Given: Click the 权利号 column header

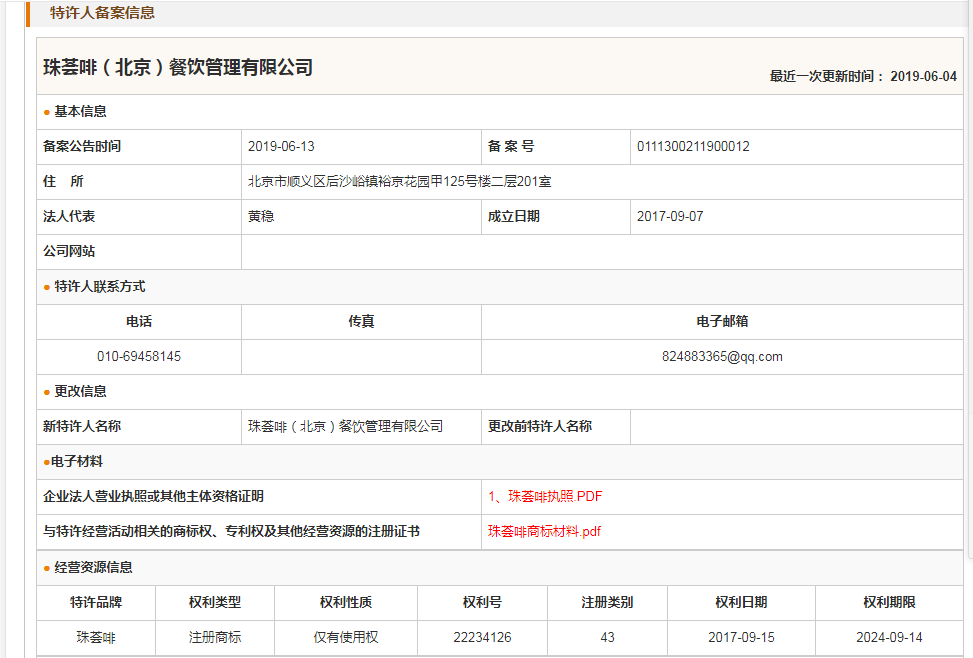Looking at the screenshot, I should [482, 602].
